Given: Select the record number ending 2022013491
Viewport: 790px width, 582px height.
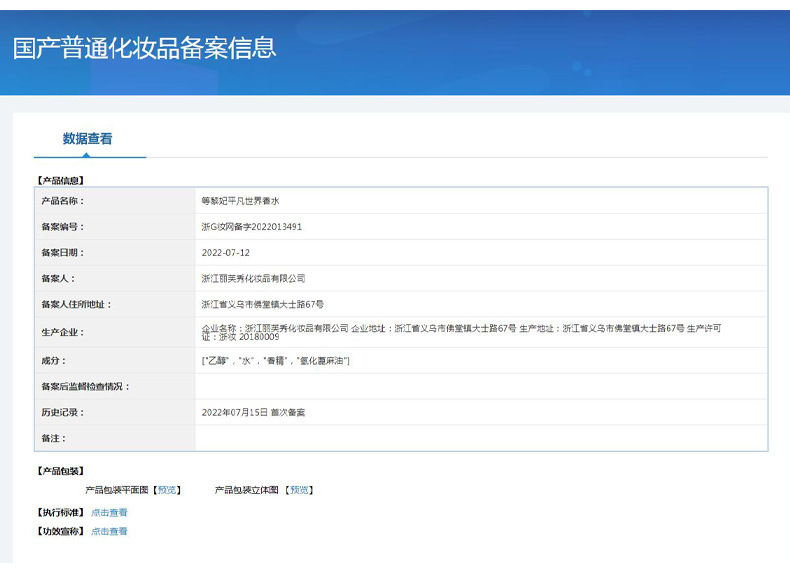Looking at the screenshot, I should click(252, 227).
